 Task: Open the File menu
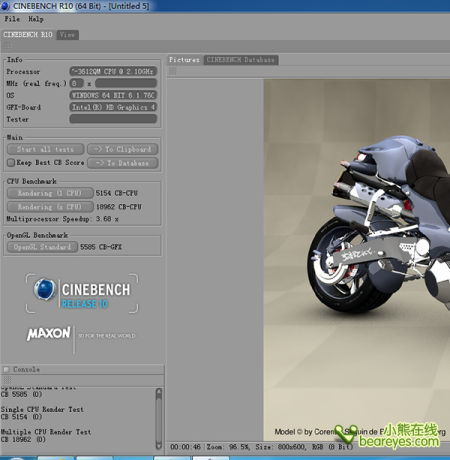12,19
